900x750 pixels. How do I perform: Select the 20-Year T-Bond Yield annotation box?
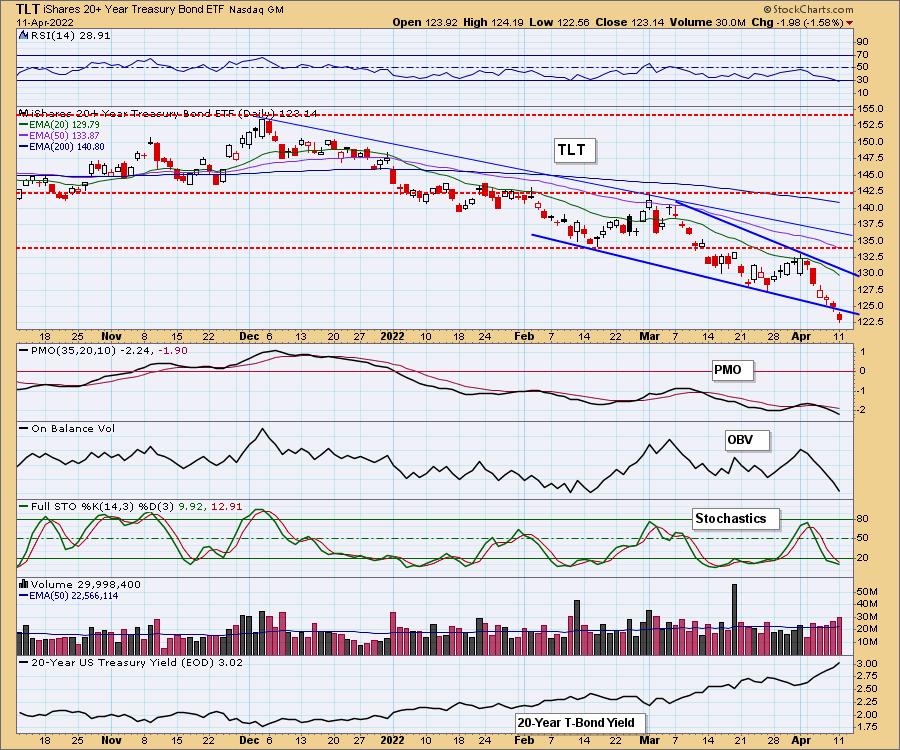pos(580,722)
